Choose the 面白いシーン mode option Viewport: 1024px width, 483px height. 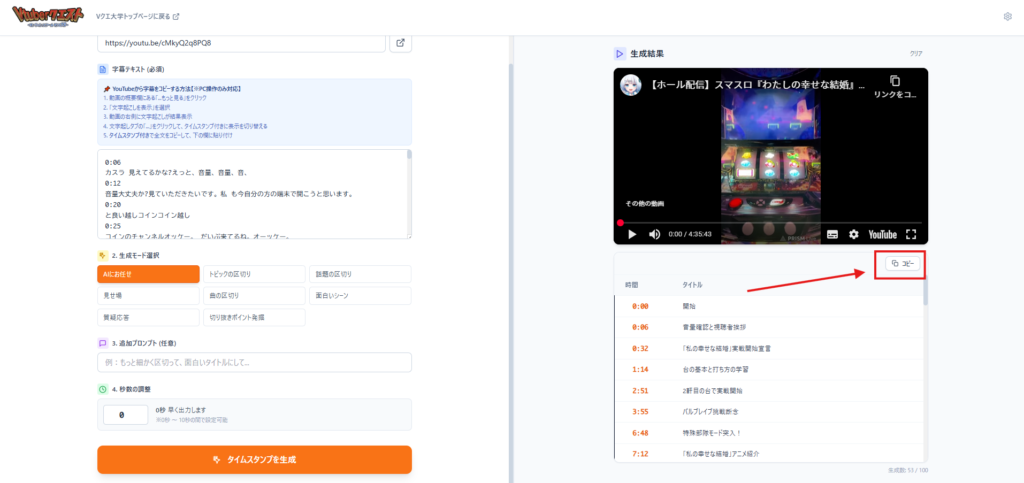(x=359, y=296)
